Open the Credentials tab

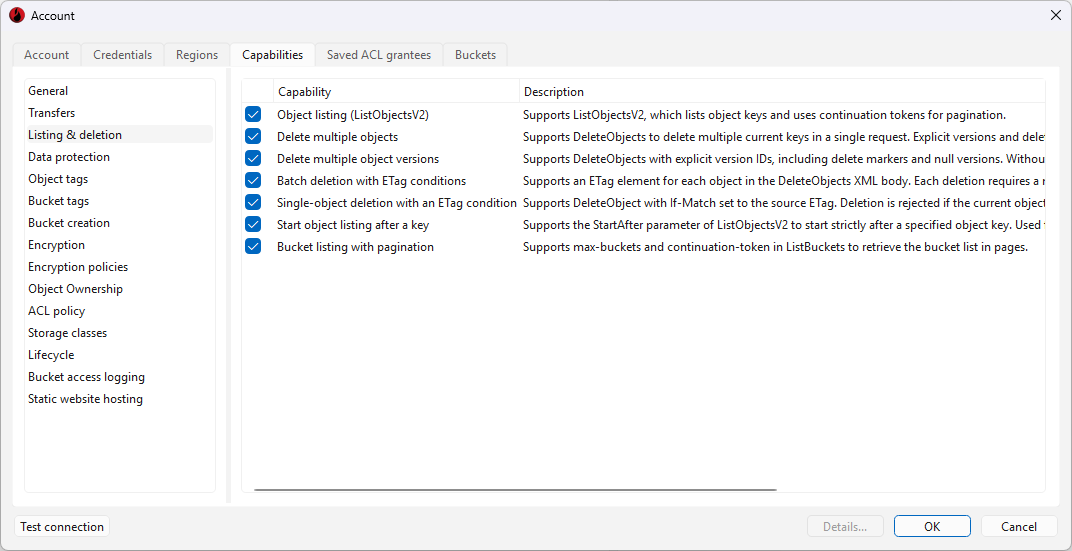click(x=122, y=55)
